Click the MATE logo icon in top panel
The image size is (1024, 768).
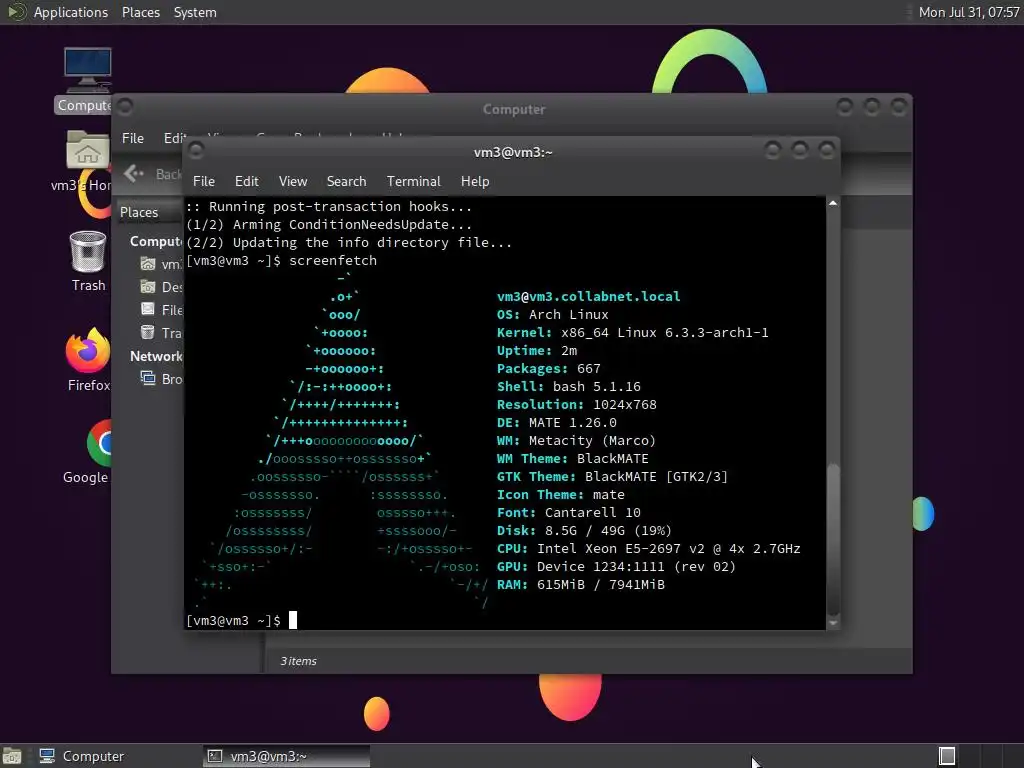15,12
